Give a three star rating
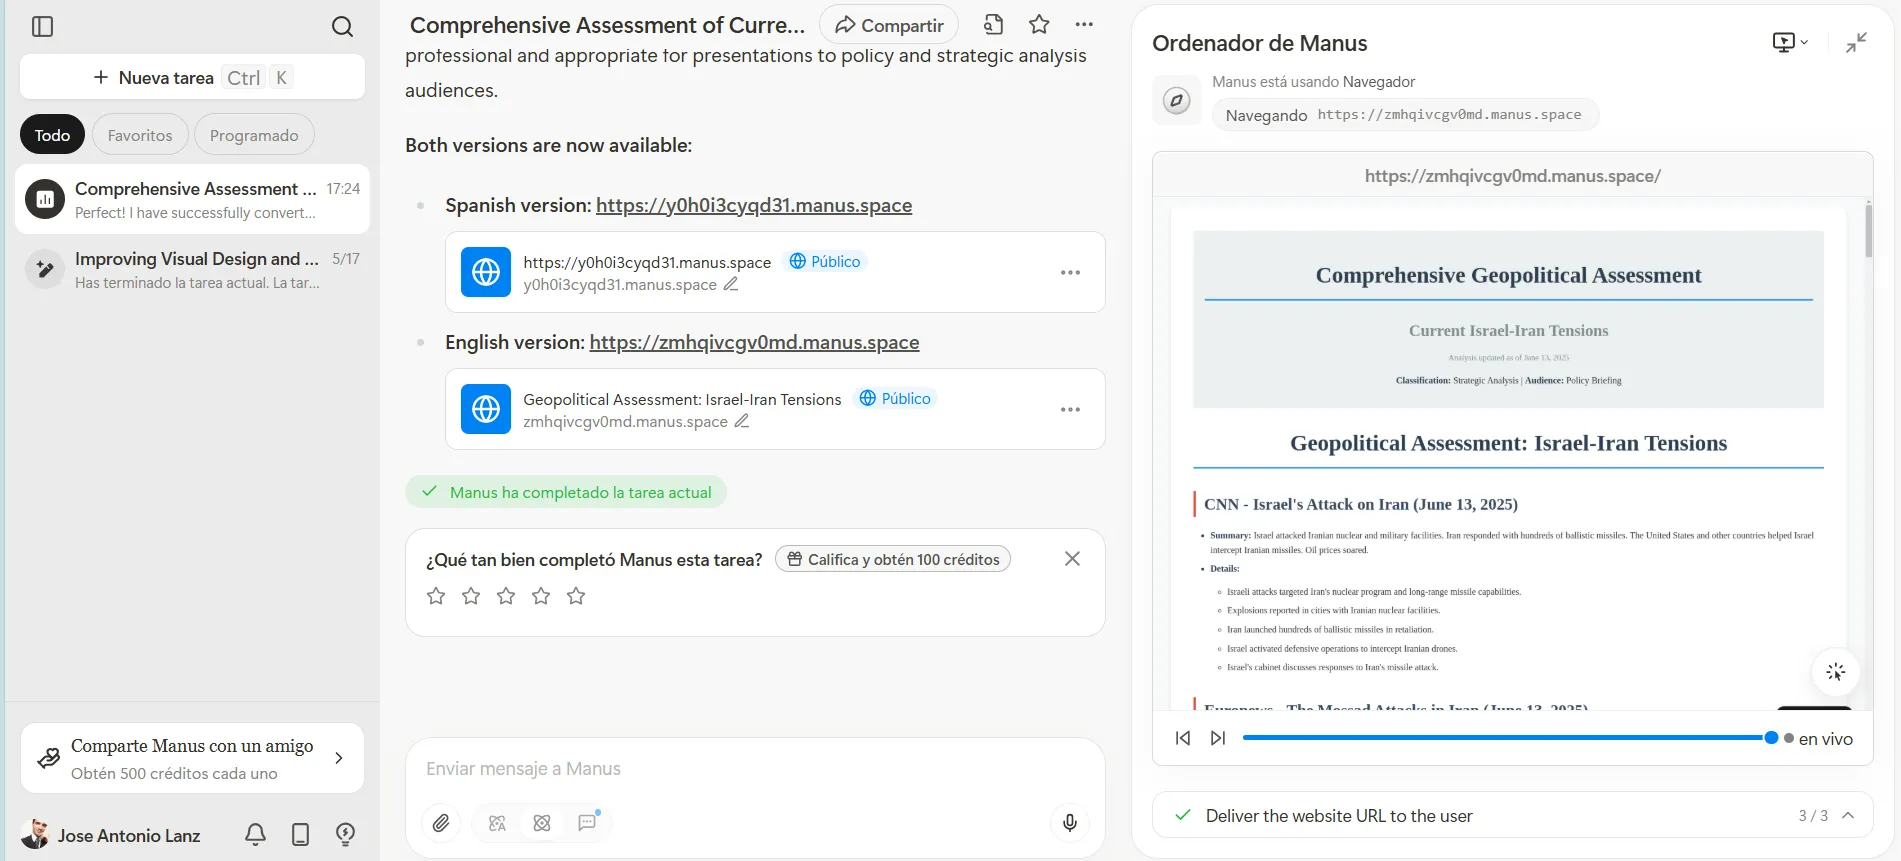 tap(506, 597)
